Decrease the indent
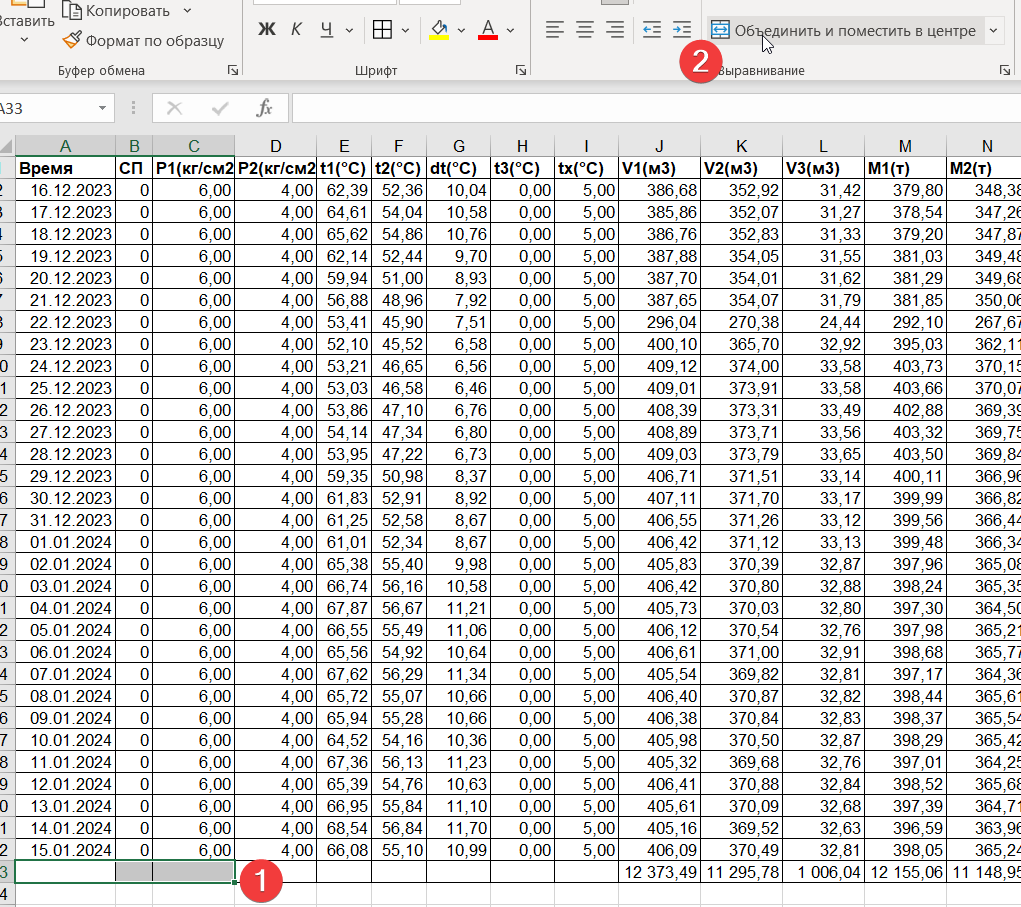This screenshot has height=907, width=1021. (x=652, y=29)
